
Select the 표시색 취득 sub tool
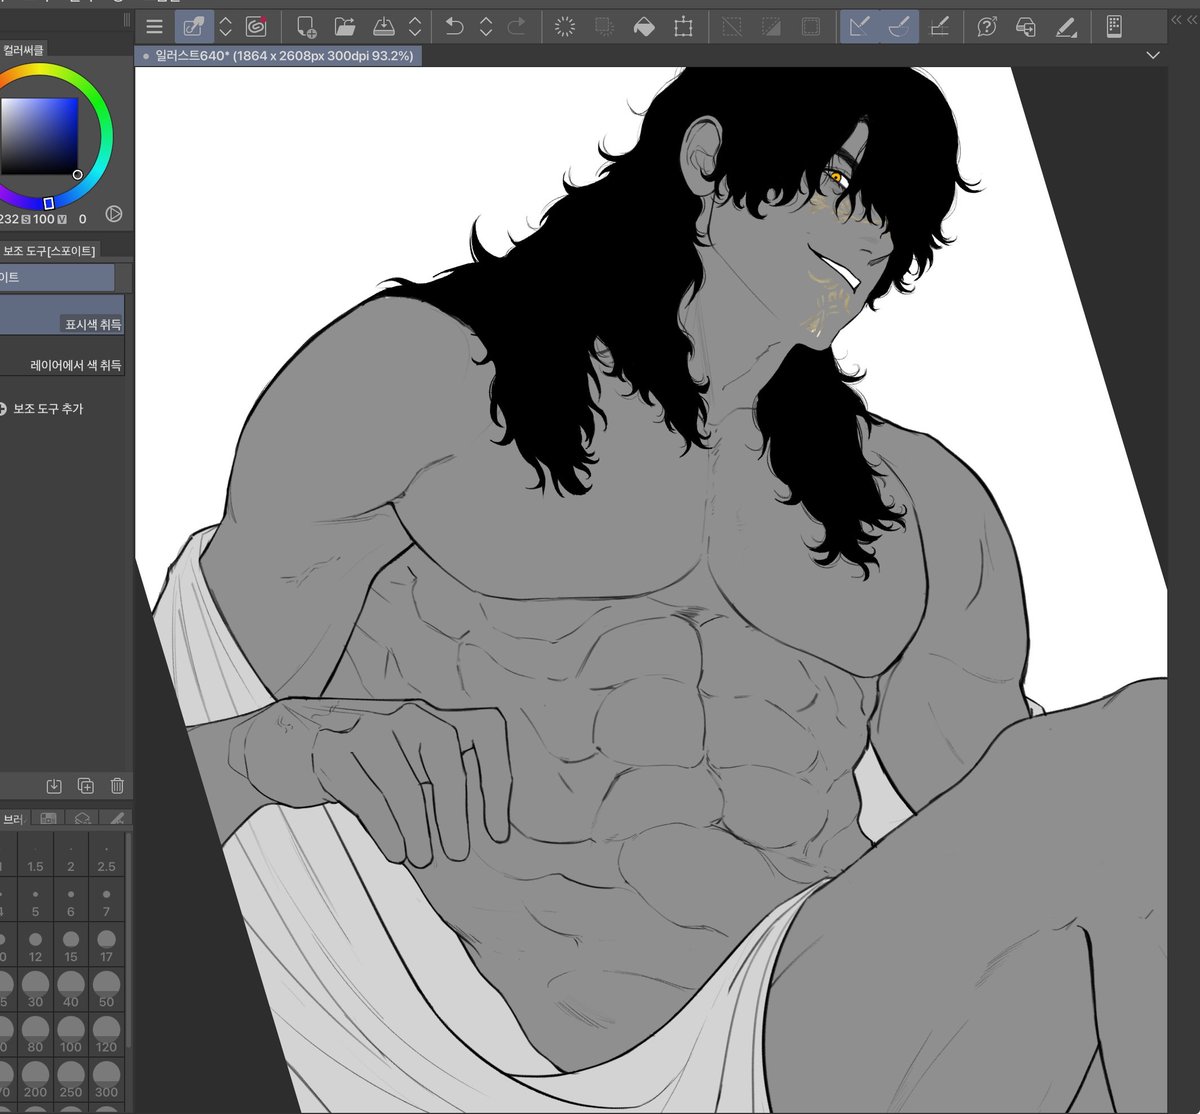click(x=62, y=314)
